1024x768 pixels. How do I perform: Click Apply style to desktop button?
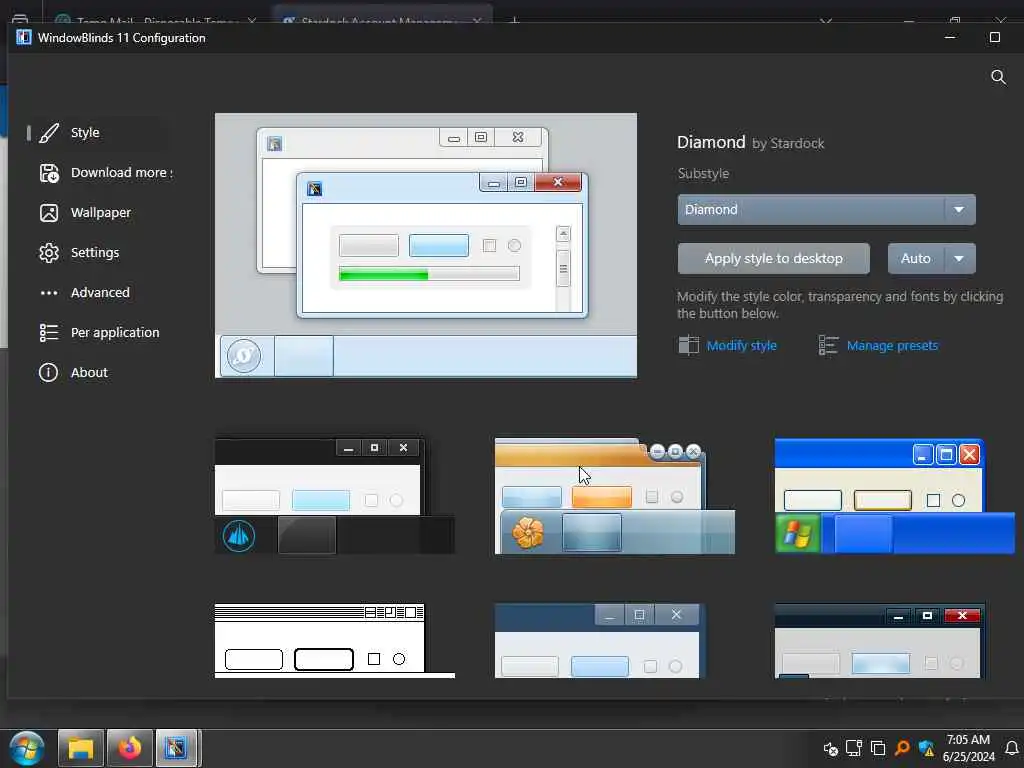[x=773, y=259]
